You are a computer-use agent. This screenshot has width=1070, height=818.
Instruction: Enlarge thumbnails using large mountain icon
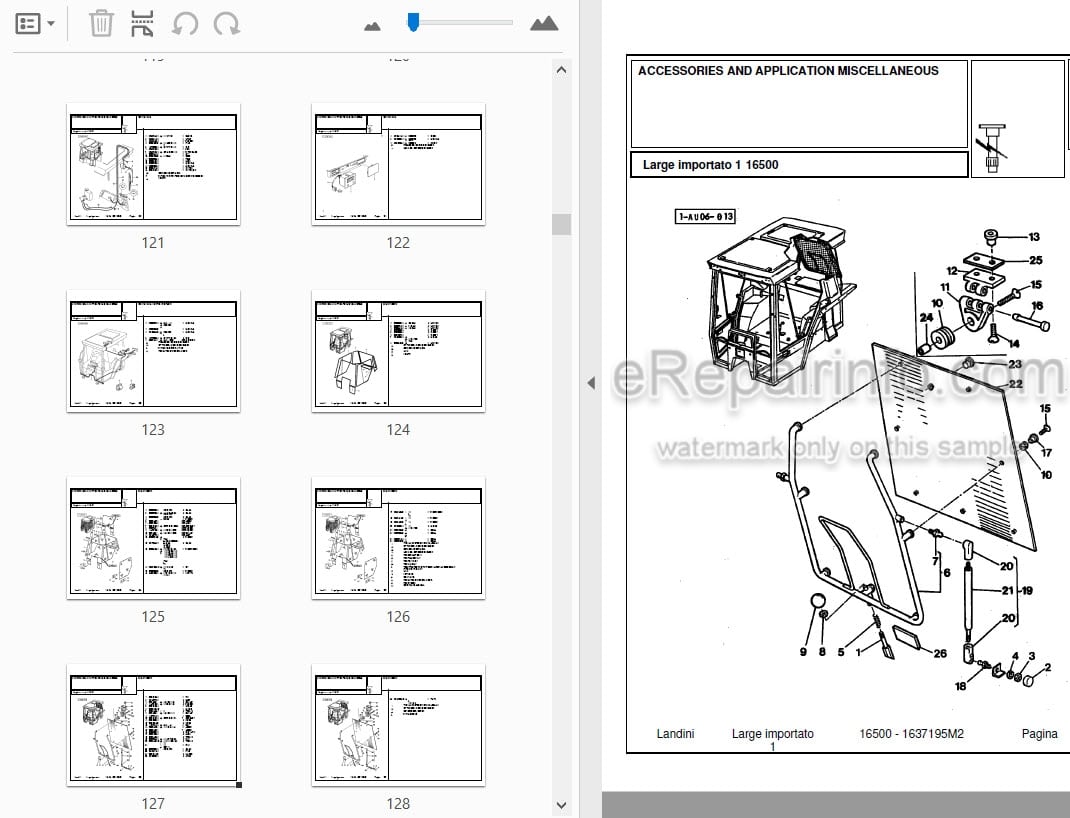click(x=544, y=24)
